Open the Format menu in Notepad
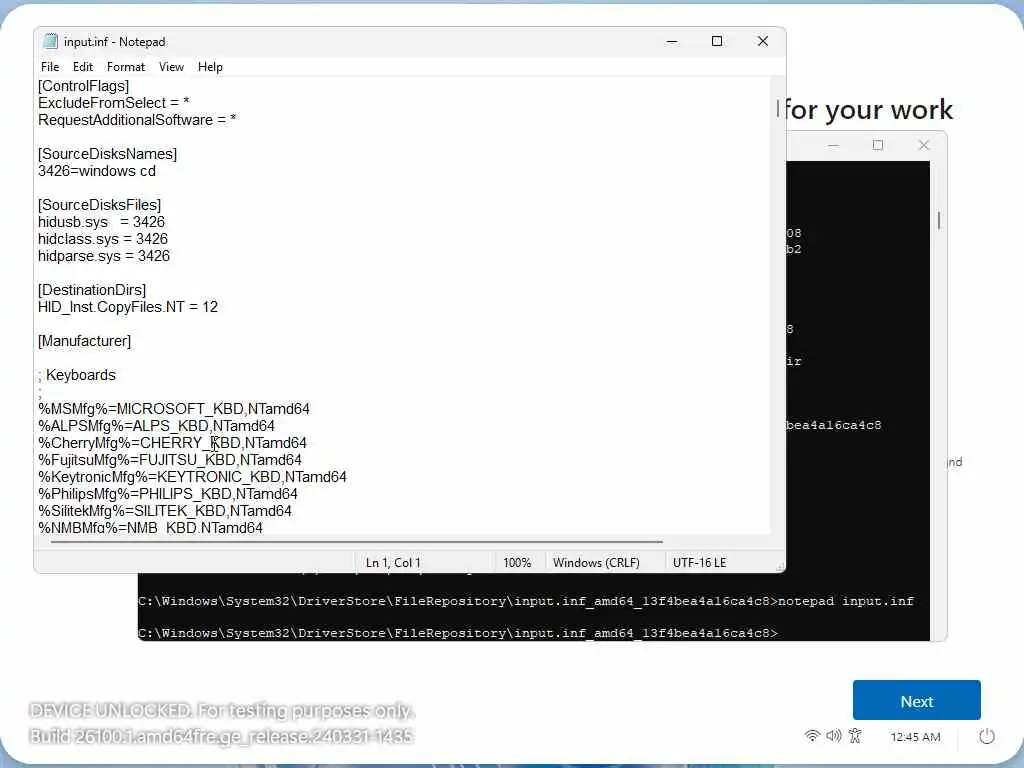Screen dimensions: 1024x768 [x=126, y=67]
